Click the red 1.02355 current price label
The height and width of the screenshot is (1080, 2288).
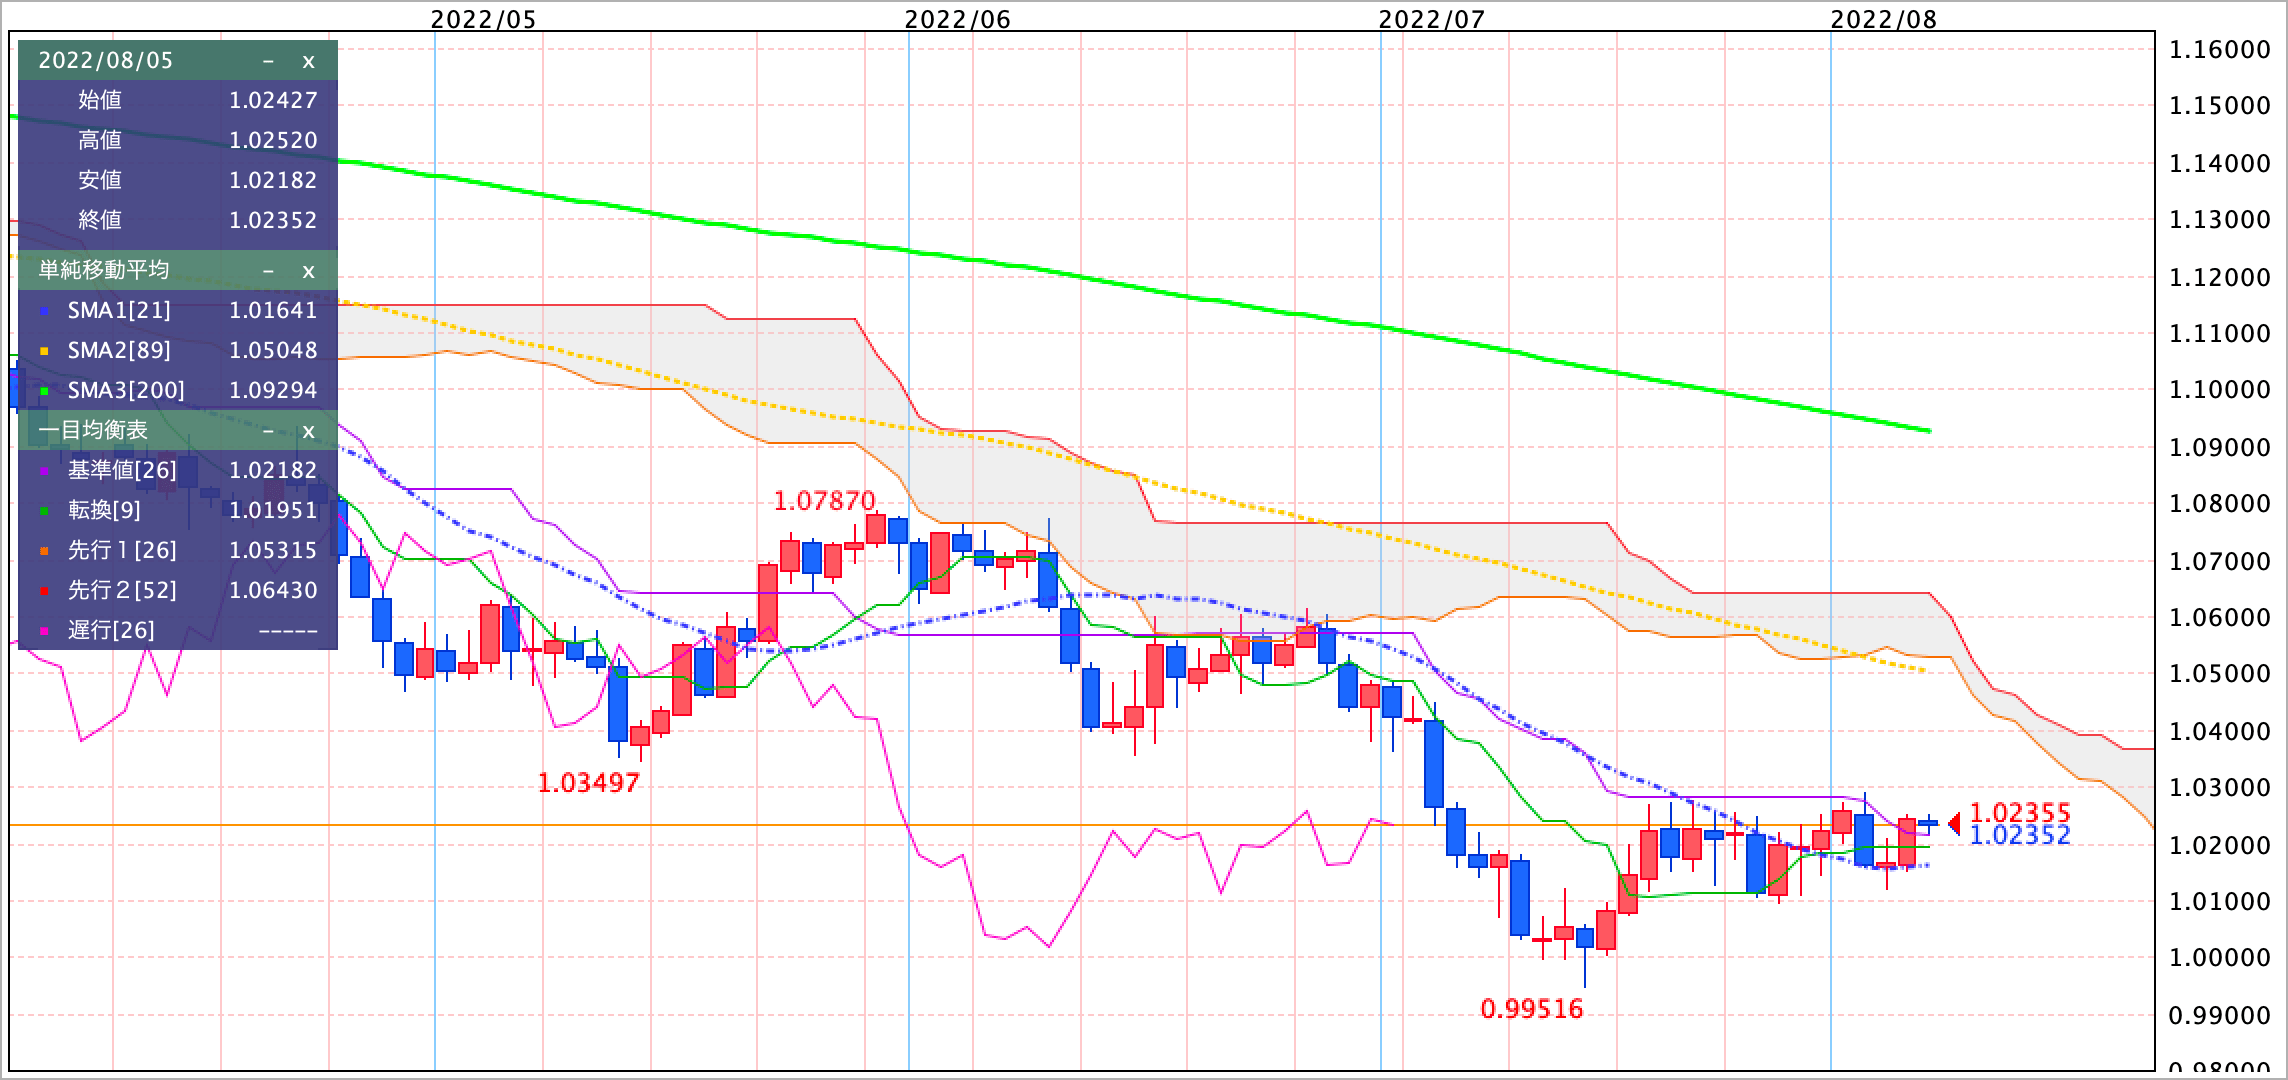click(x=2020, y=812)
